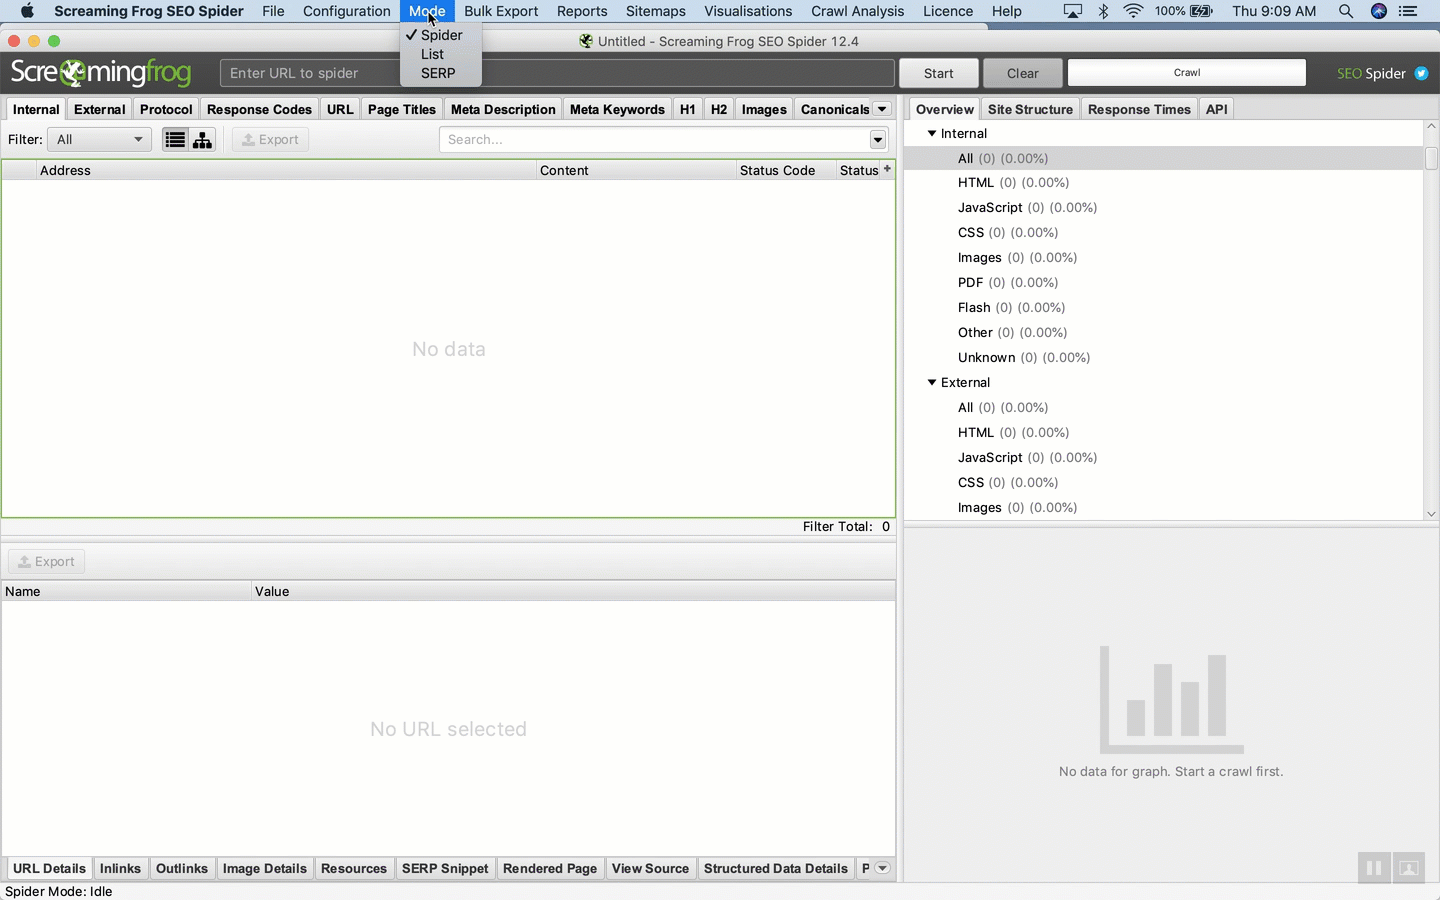Switch to the Page Titles tab
Screen dimensions: 1440x900
click(x=402, y=109)
